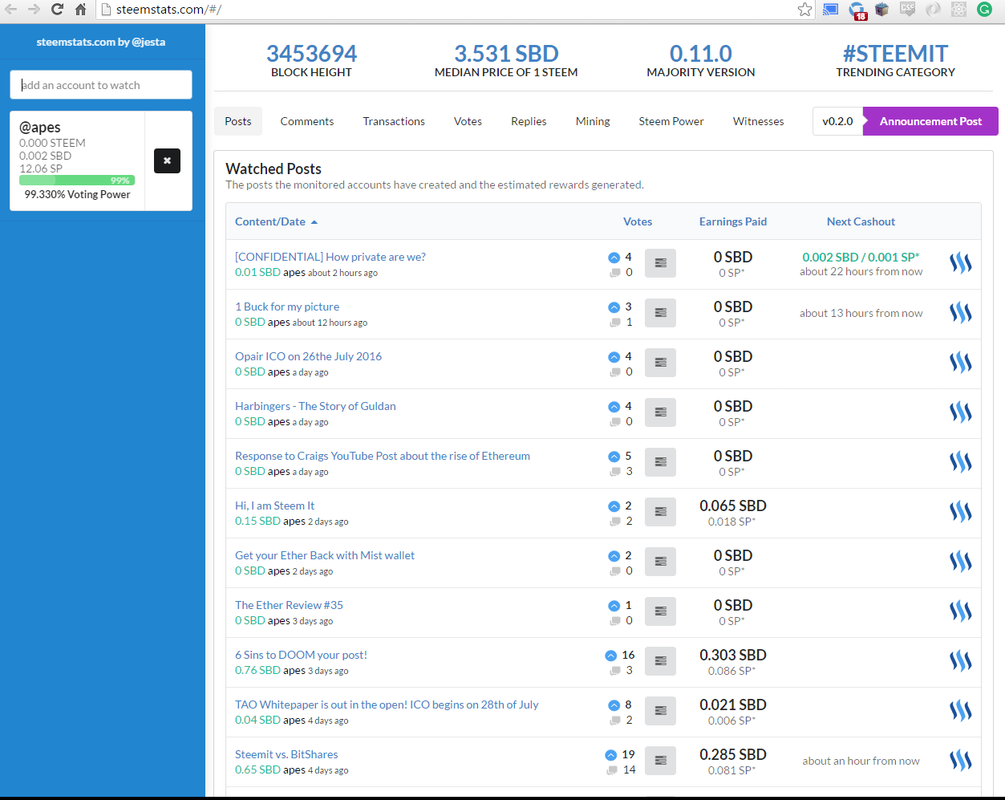Open 'TAO Whitepaper is out in the open' link
The width and height of the screenshot is (1005, 800).
click(x=386, y=705)
